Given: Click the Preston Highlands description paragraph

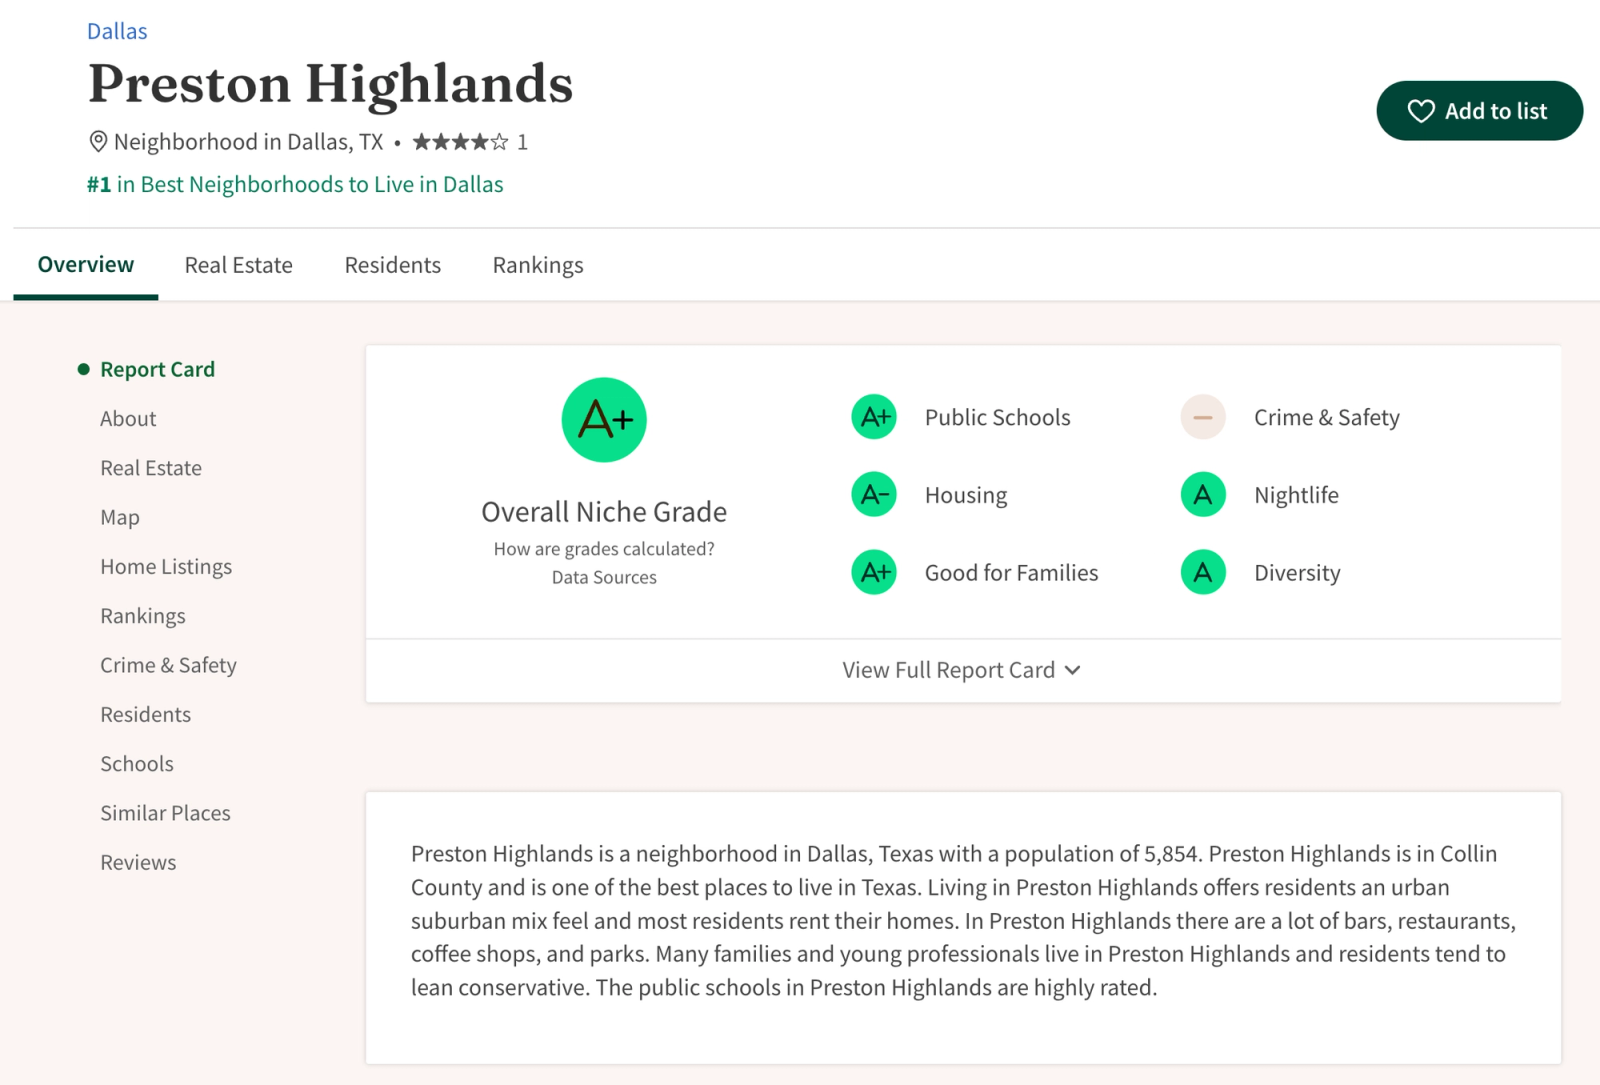Looking at the screenshot, I should [963, 921].
